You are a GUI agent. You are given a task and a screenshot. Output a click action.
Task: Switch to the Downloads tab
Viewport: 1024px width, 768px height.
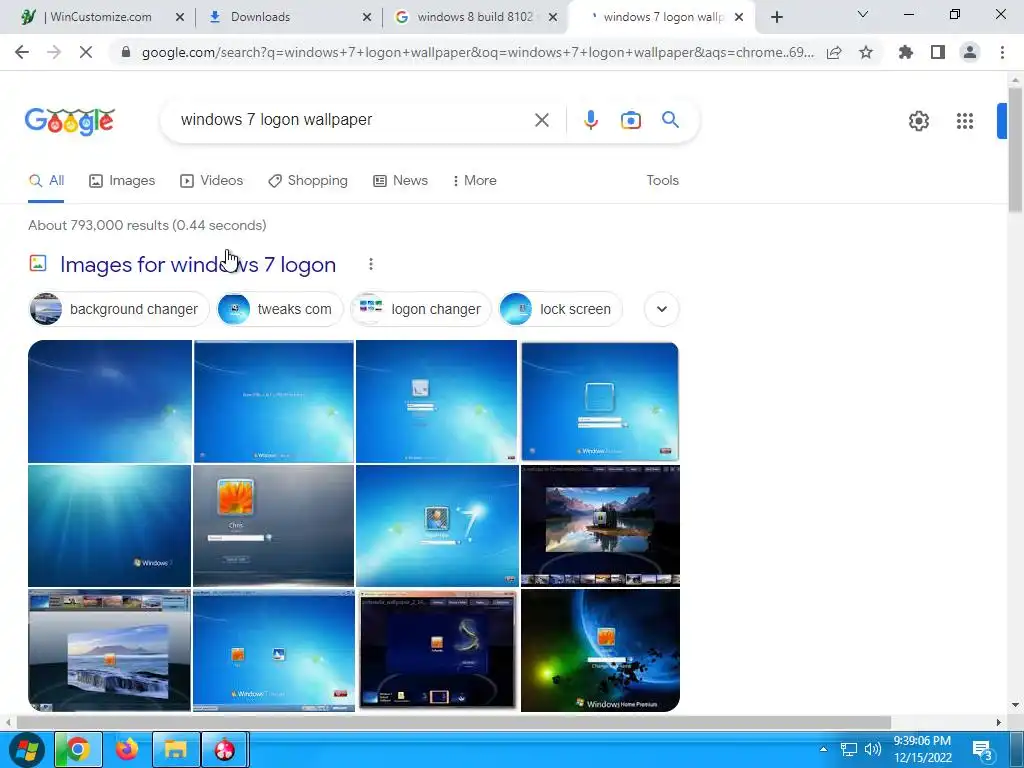coord(288,17)
